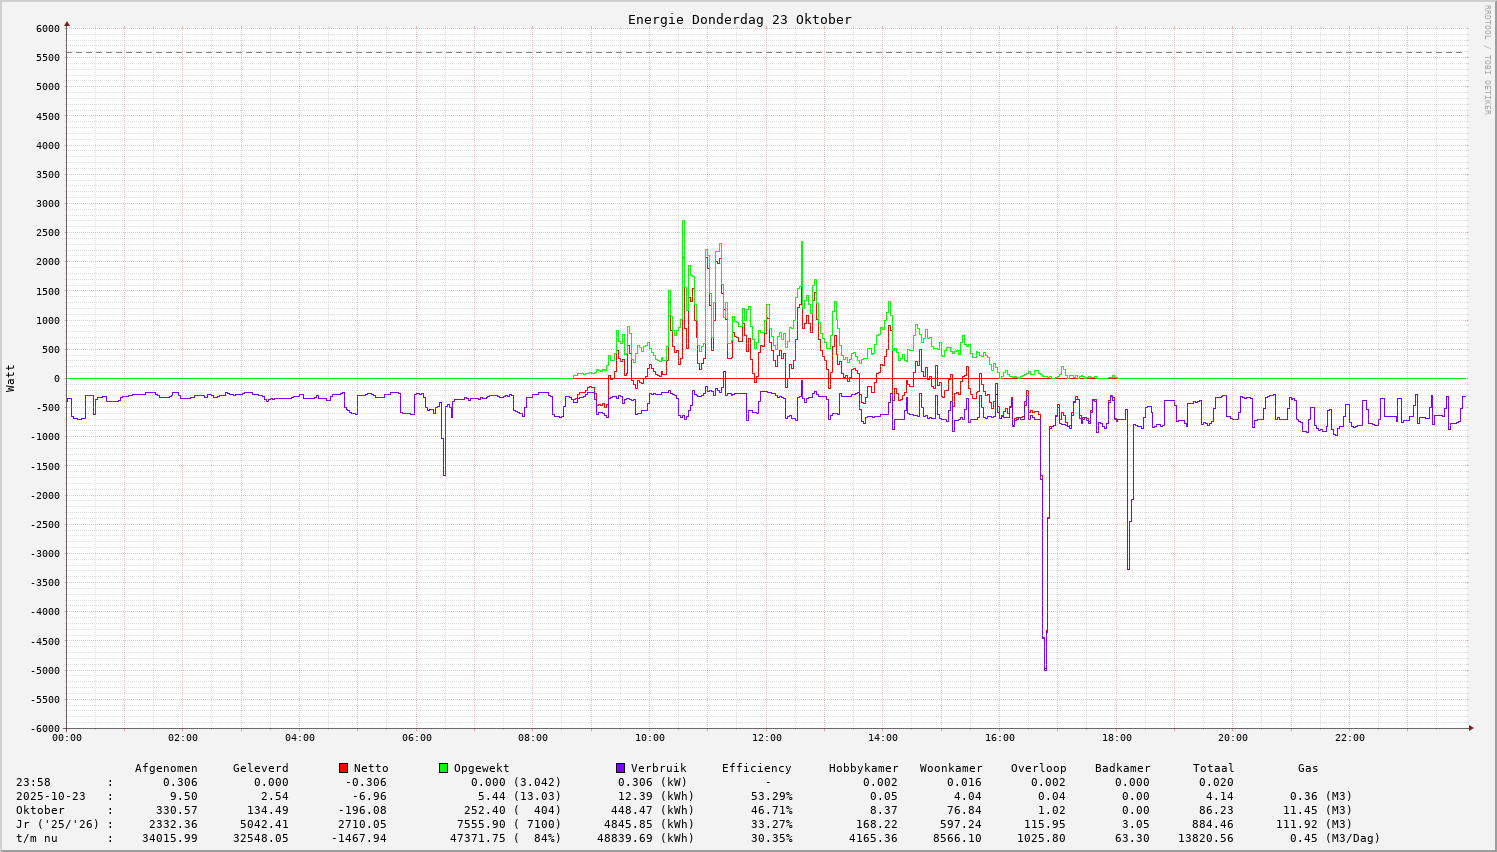Click the Totaal column header
This screenshot has width=1497, height=852.
coord(1213,768)
